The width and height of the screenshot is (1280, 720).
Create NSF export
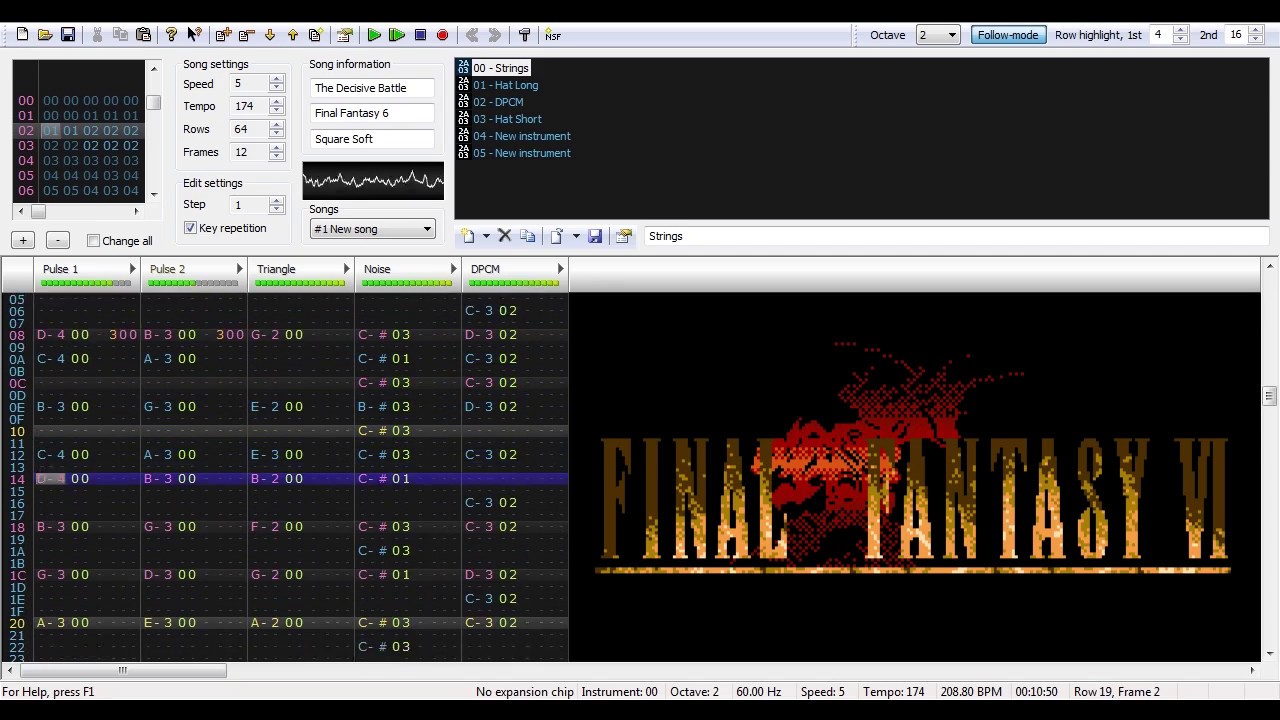click(x=553, y=35)
